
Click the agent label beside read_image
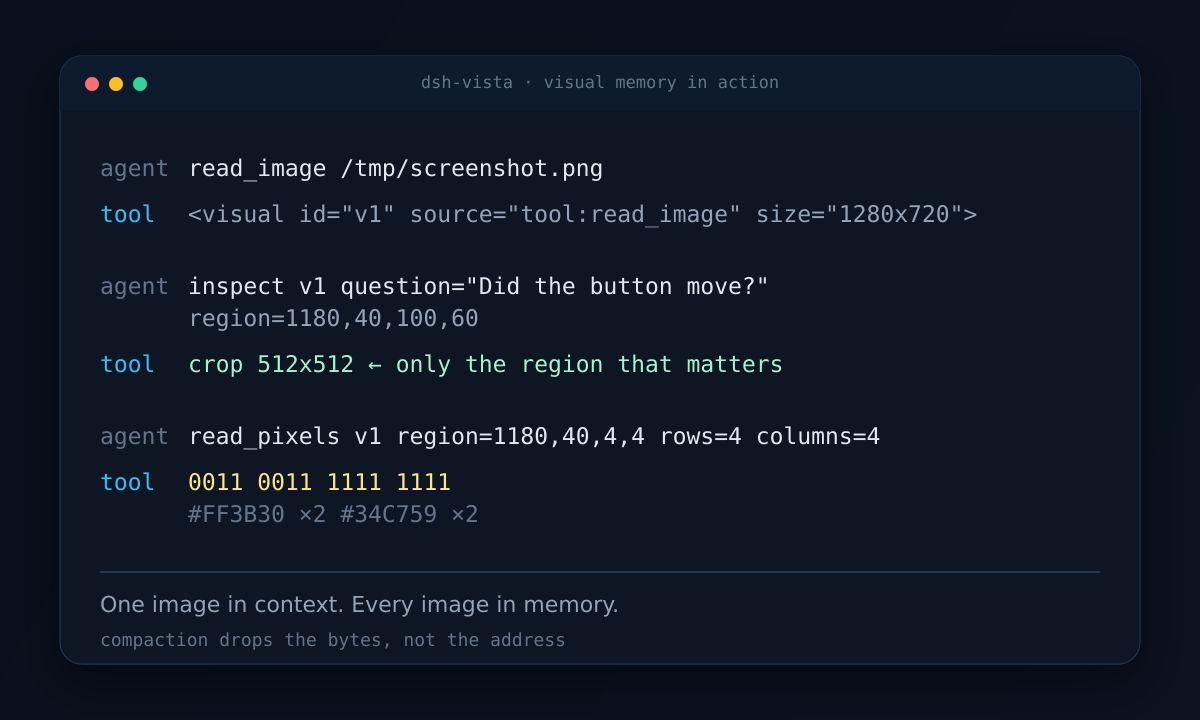point(134,168)
